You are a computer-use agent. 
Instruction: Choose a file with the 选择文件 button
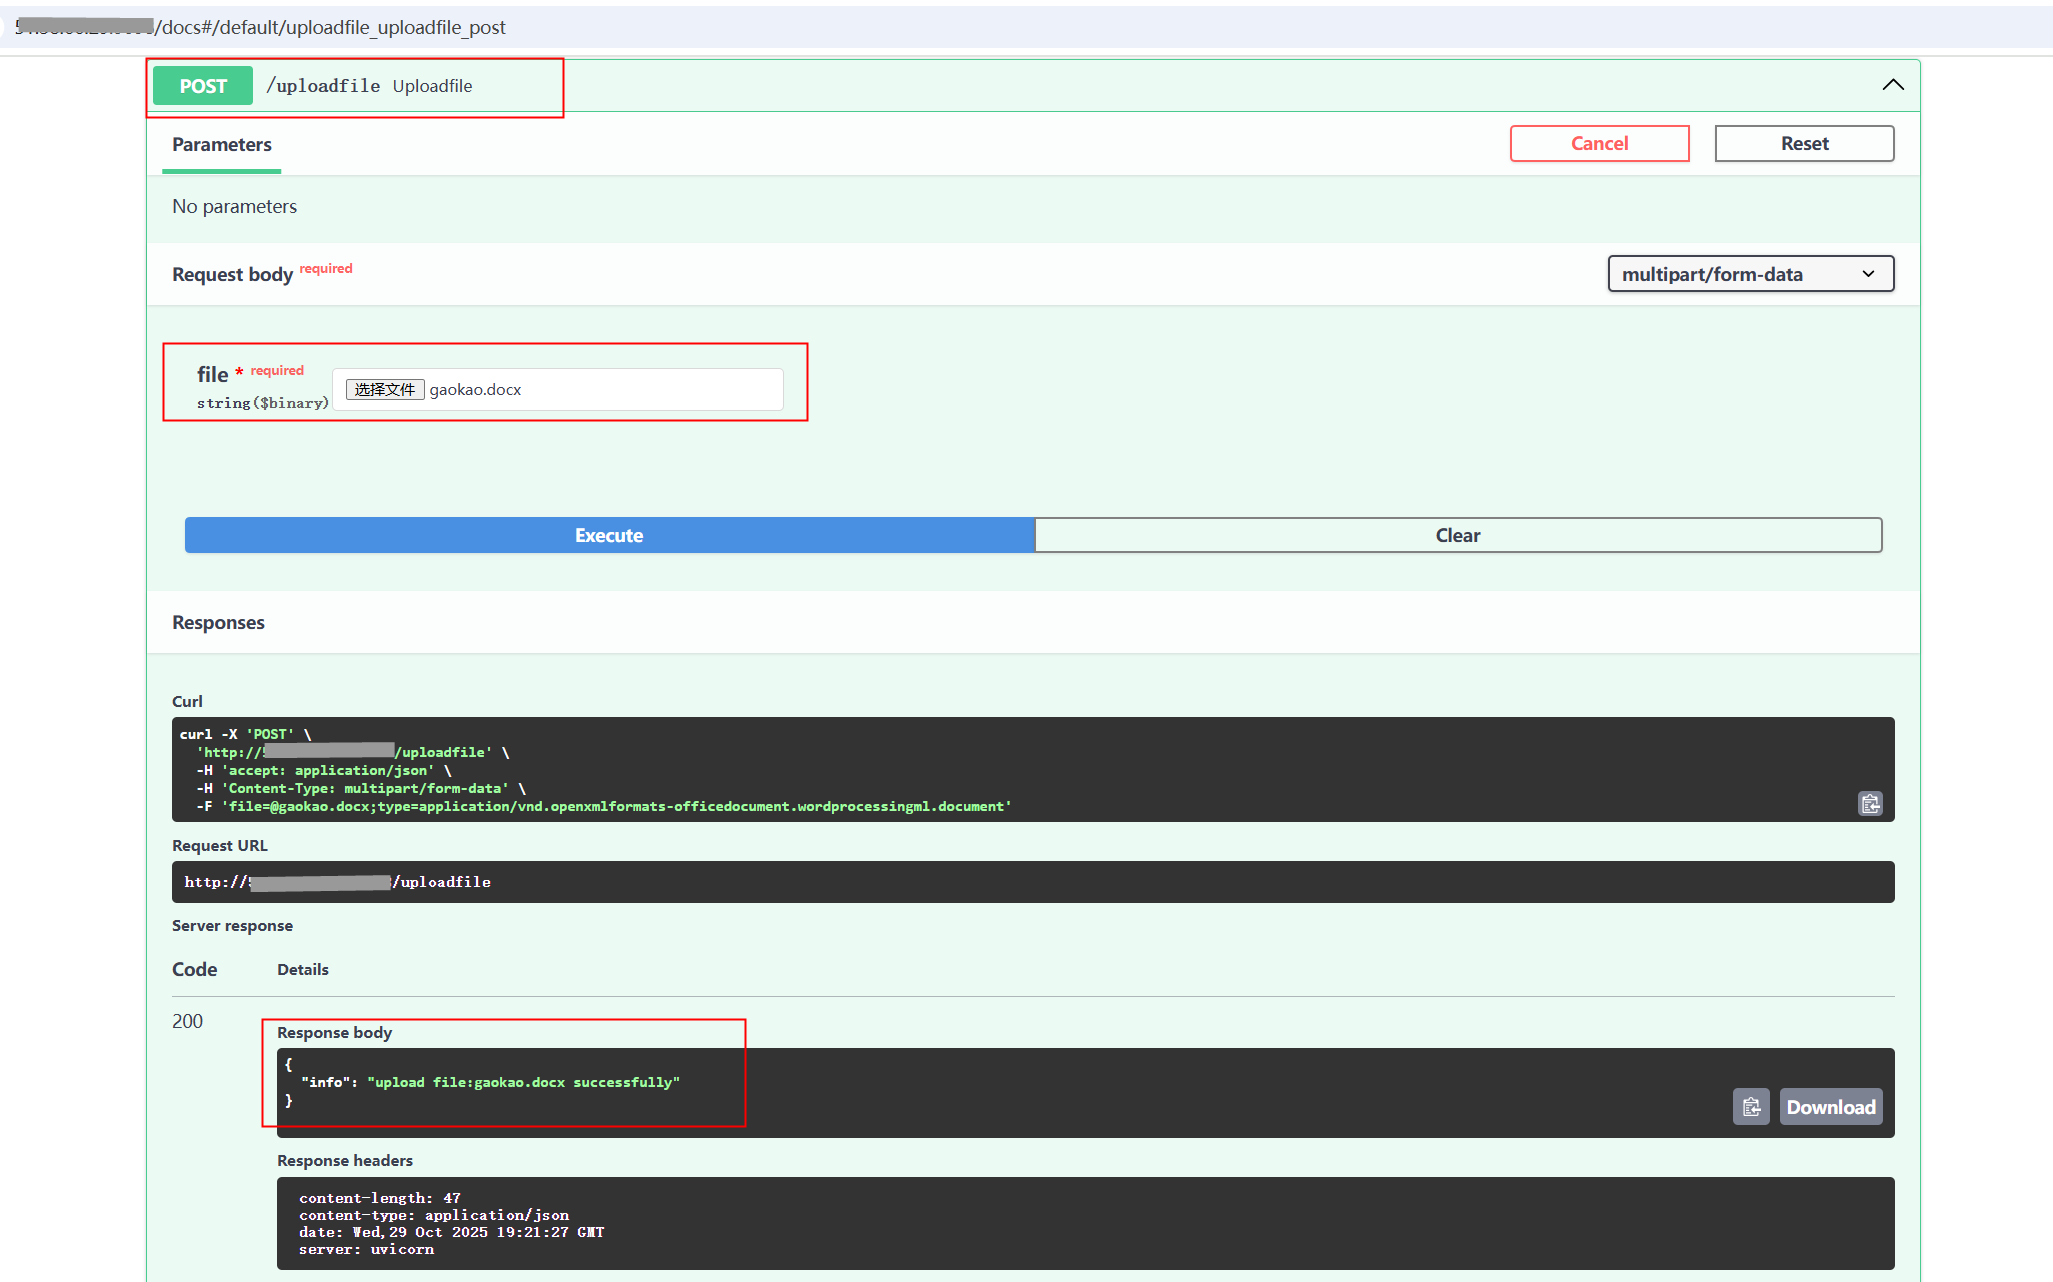pos(385,389)
